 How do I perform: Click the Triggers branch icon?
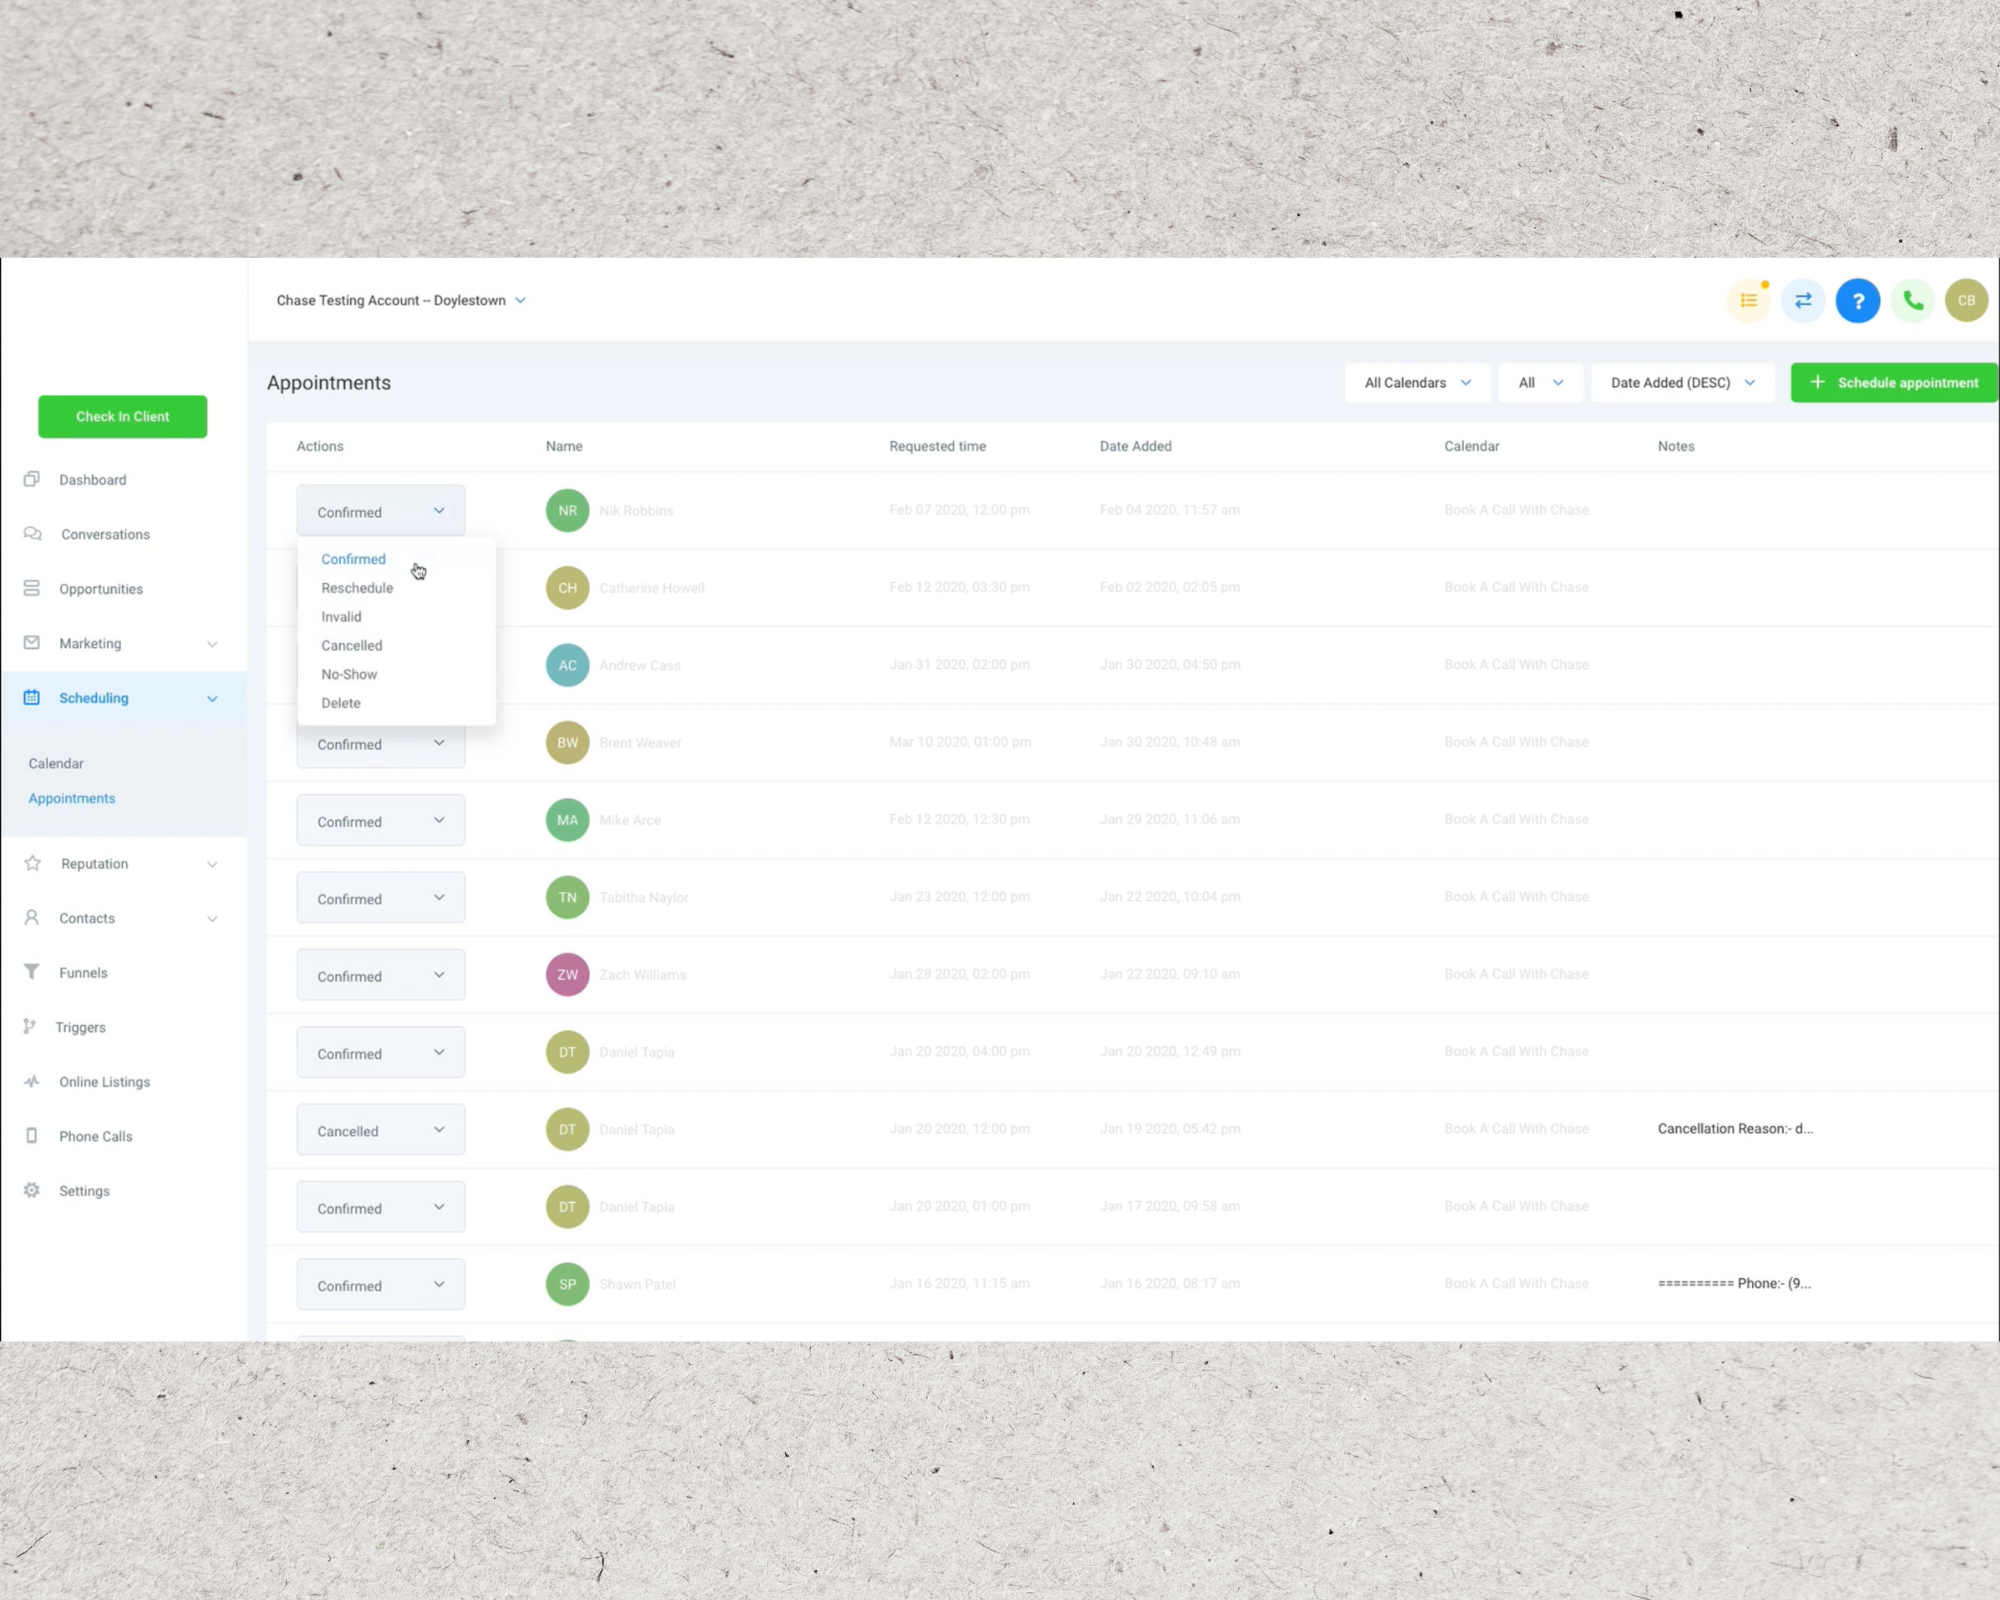(30, 1027)
